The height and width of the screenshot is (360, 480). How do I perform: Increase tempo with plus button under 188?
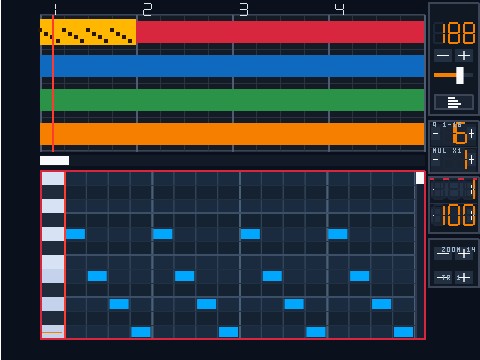click(464, 55)
